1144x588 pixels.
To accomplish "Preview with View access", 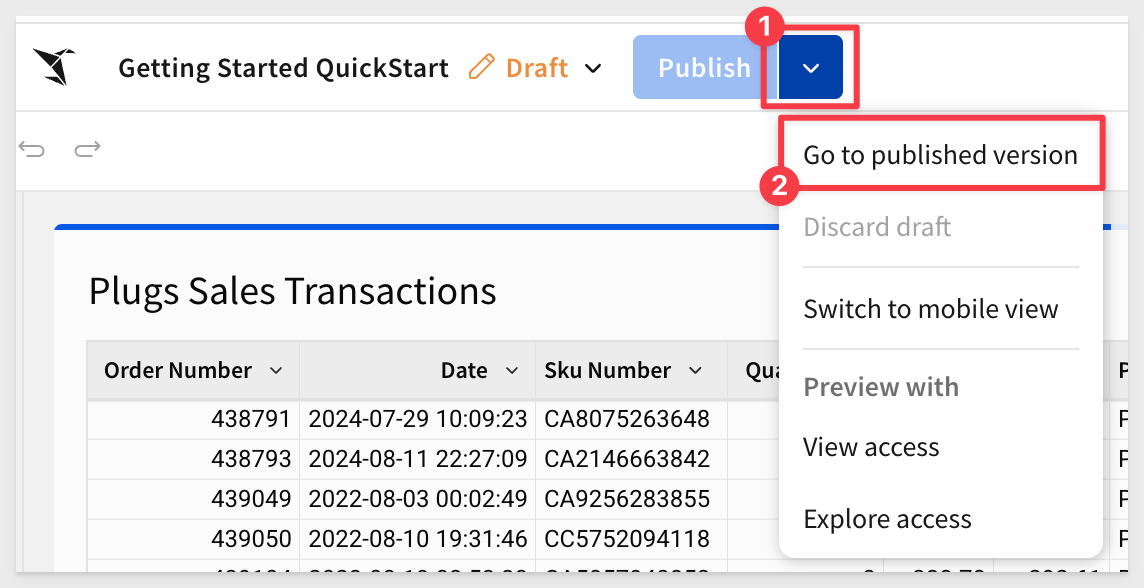I will (x=871, y=446).
